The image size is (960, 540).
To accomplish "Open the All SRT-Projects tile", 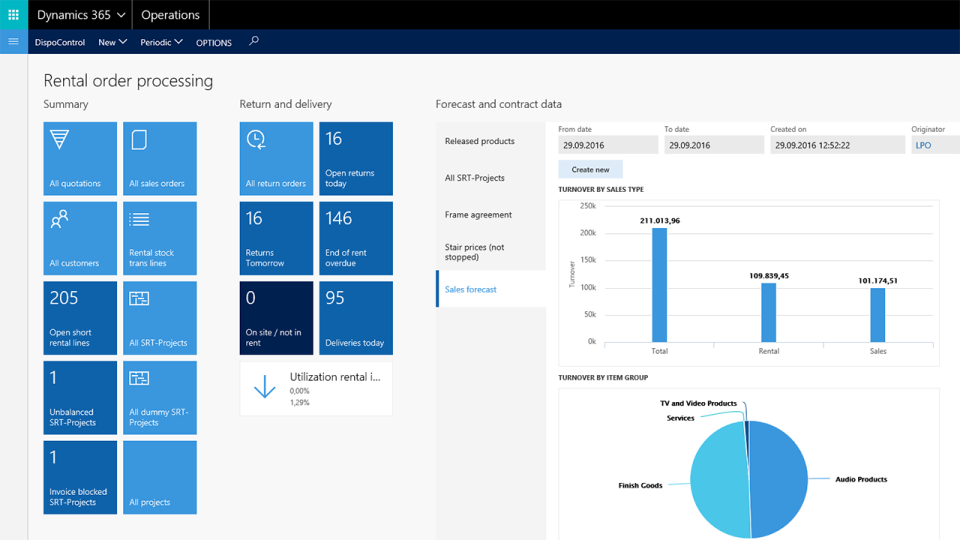I will (160, 318).
